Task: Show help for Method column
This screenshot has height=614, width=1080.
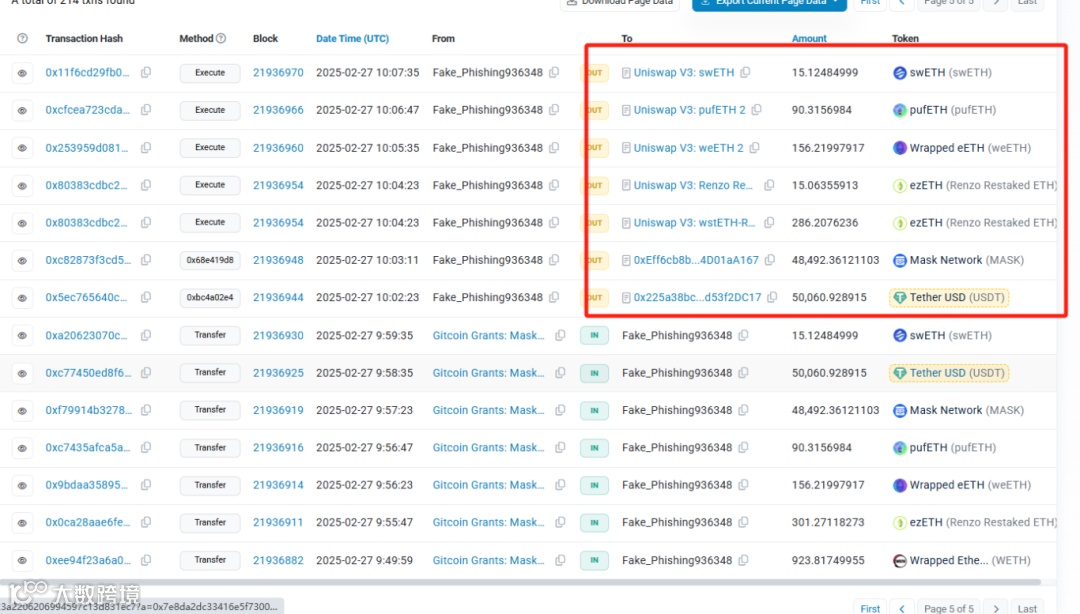Action: tap(221, 39)
